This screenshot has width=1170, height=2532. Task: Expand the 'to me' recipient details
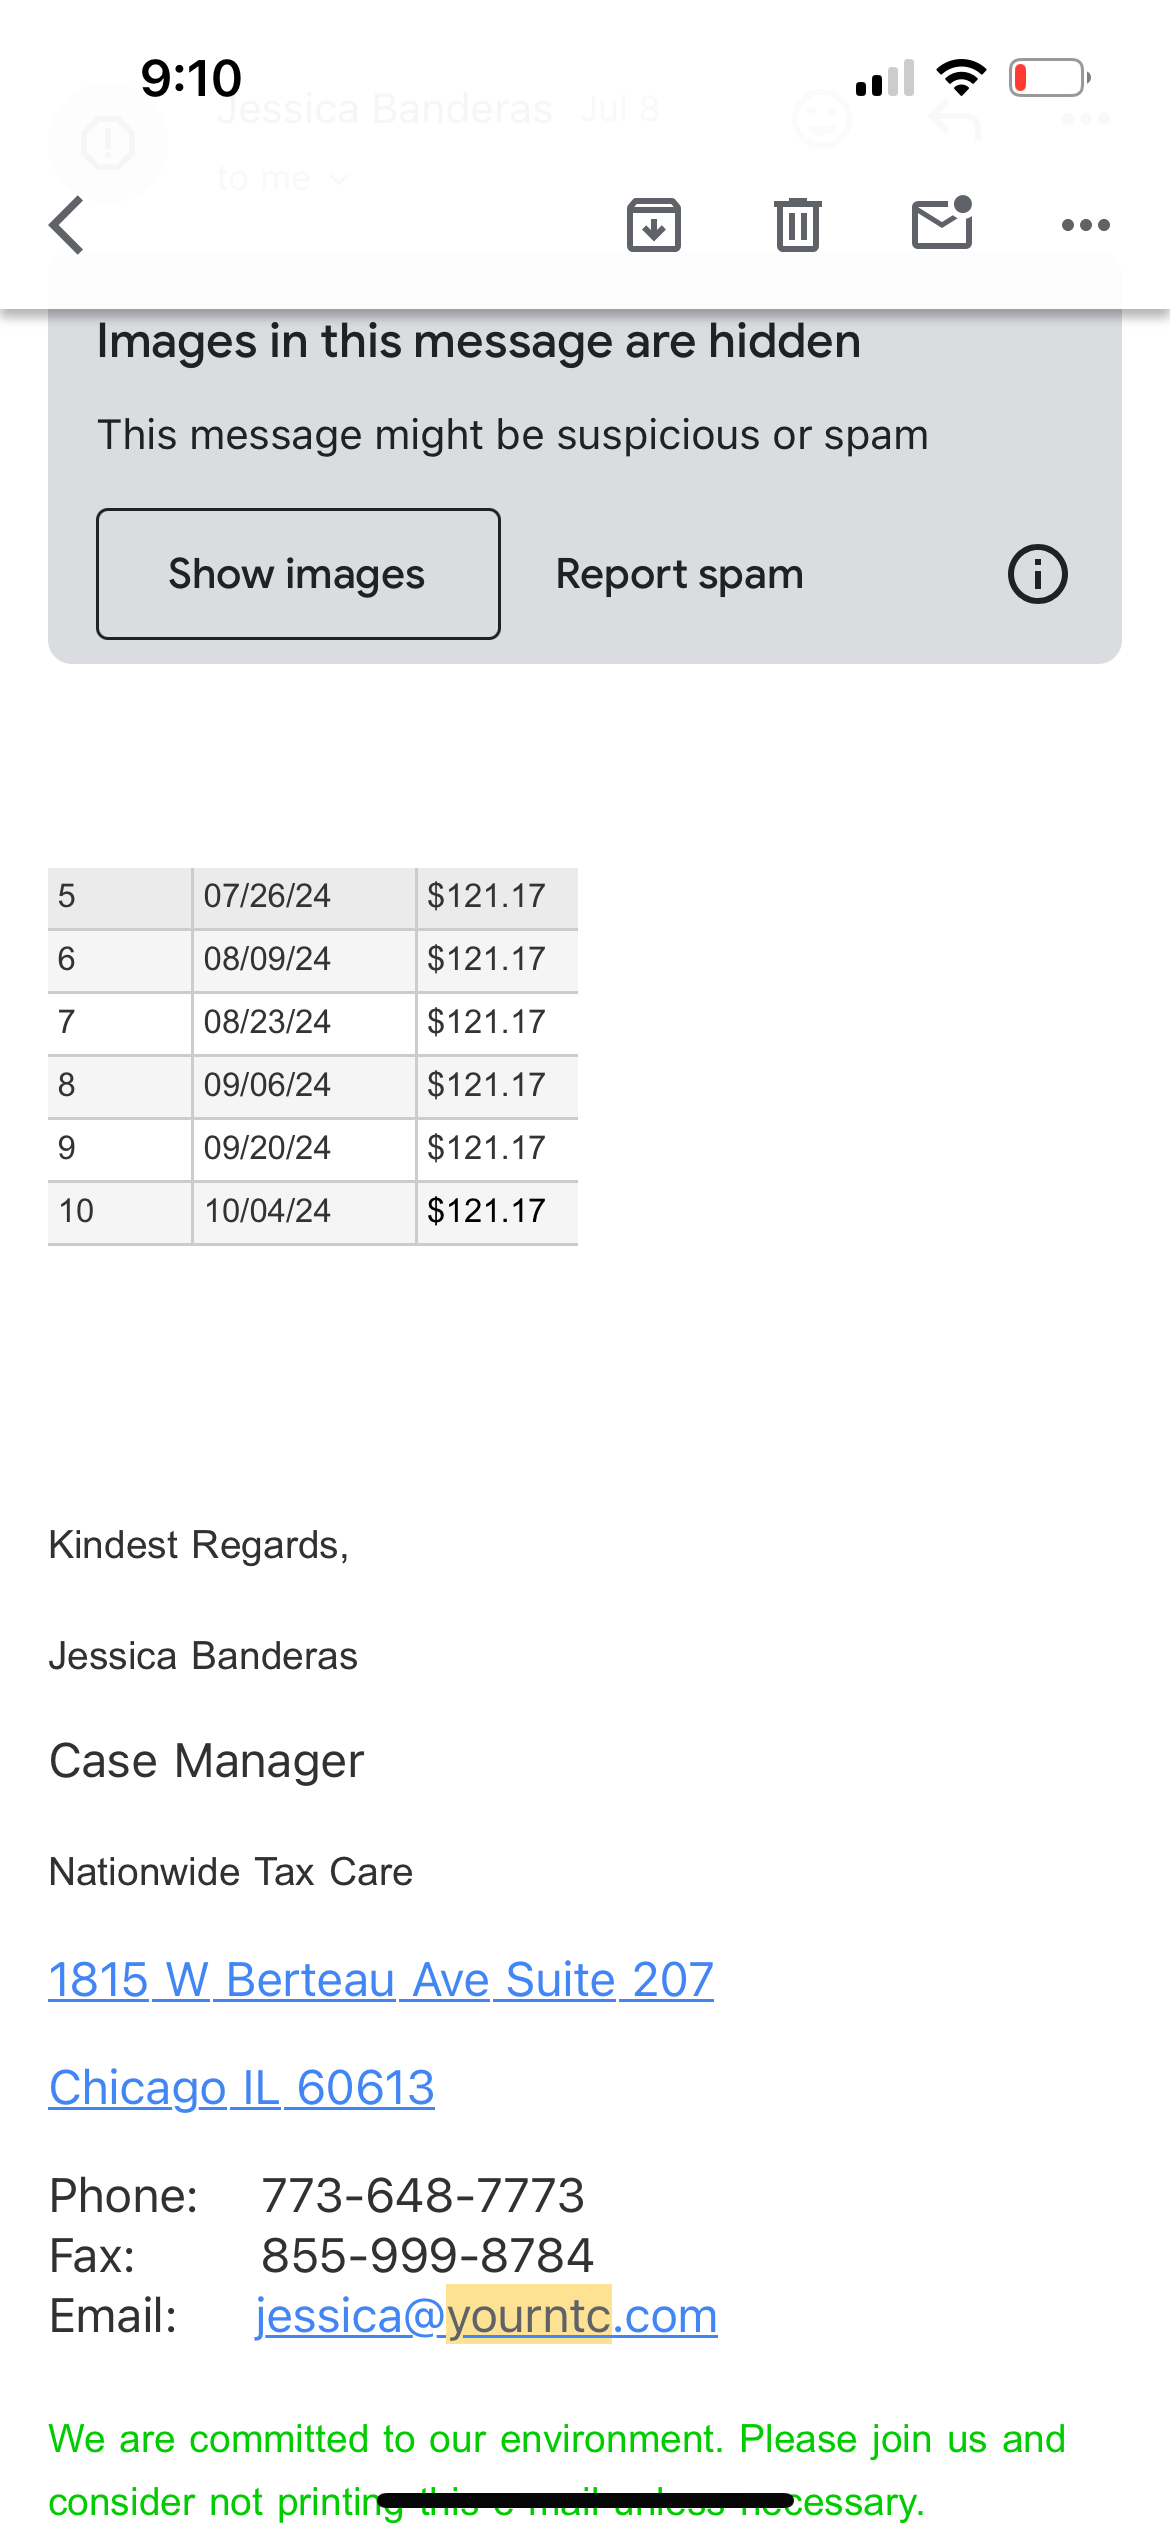282,179
